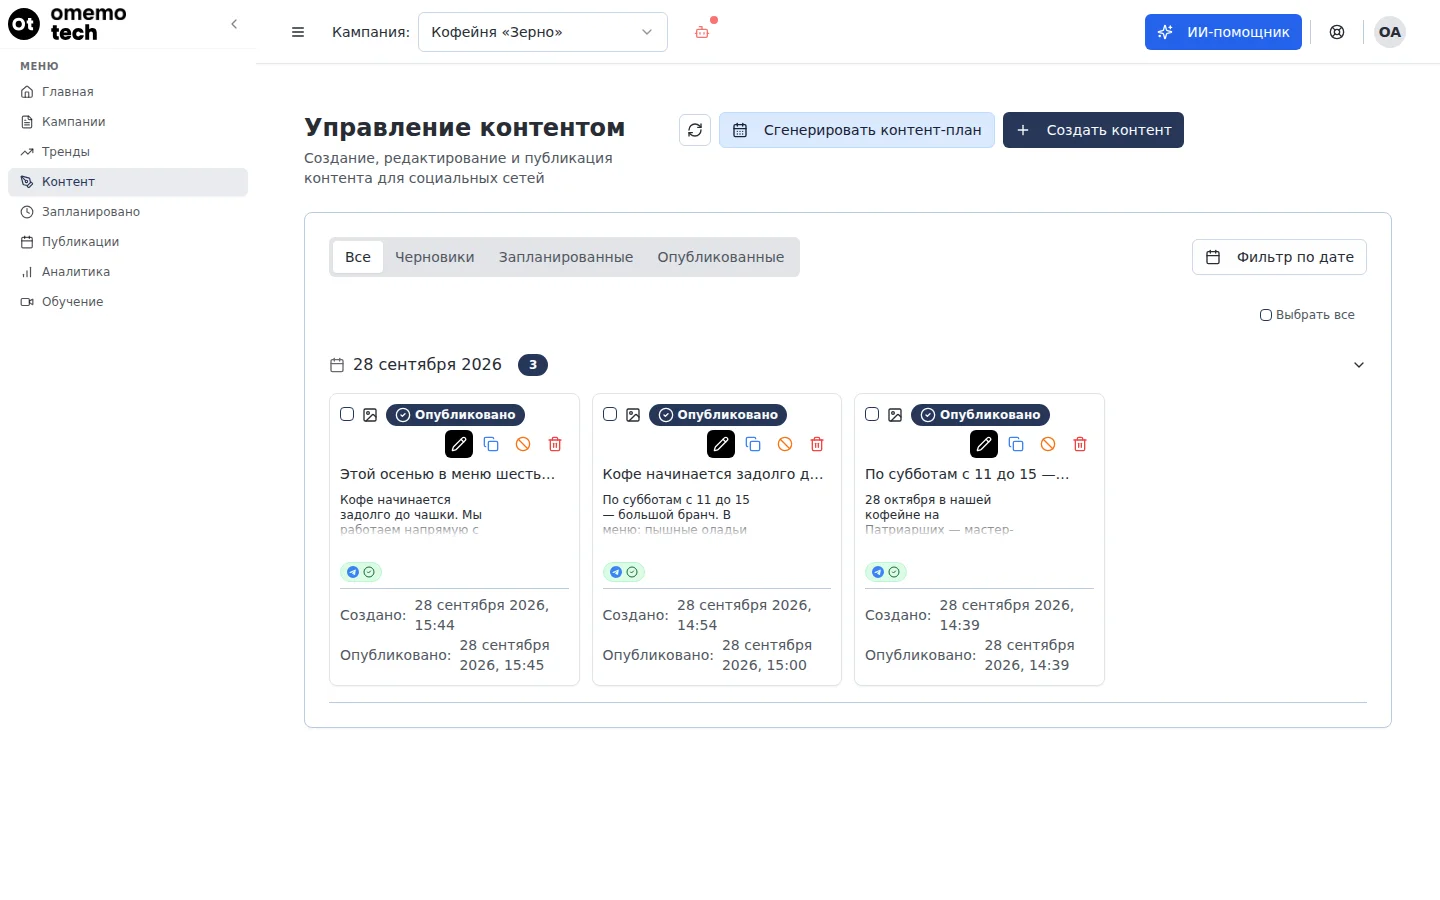1440x900 pixels.
Task: Cancel publication of 'По субботам с 11 до 15 —…'
Action: (1048, 444)
